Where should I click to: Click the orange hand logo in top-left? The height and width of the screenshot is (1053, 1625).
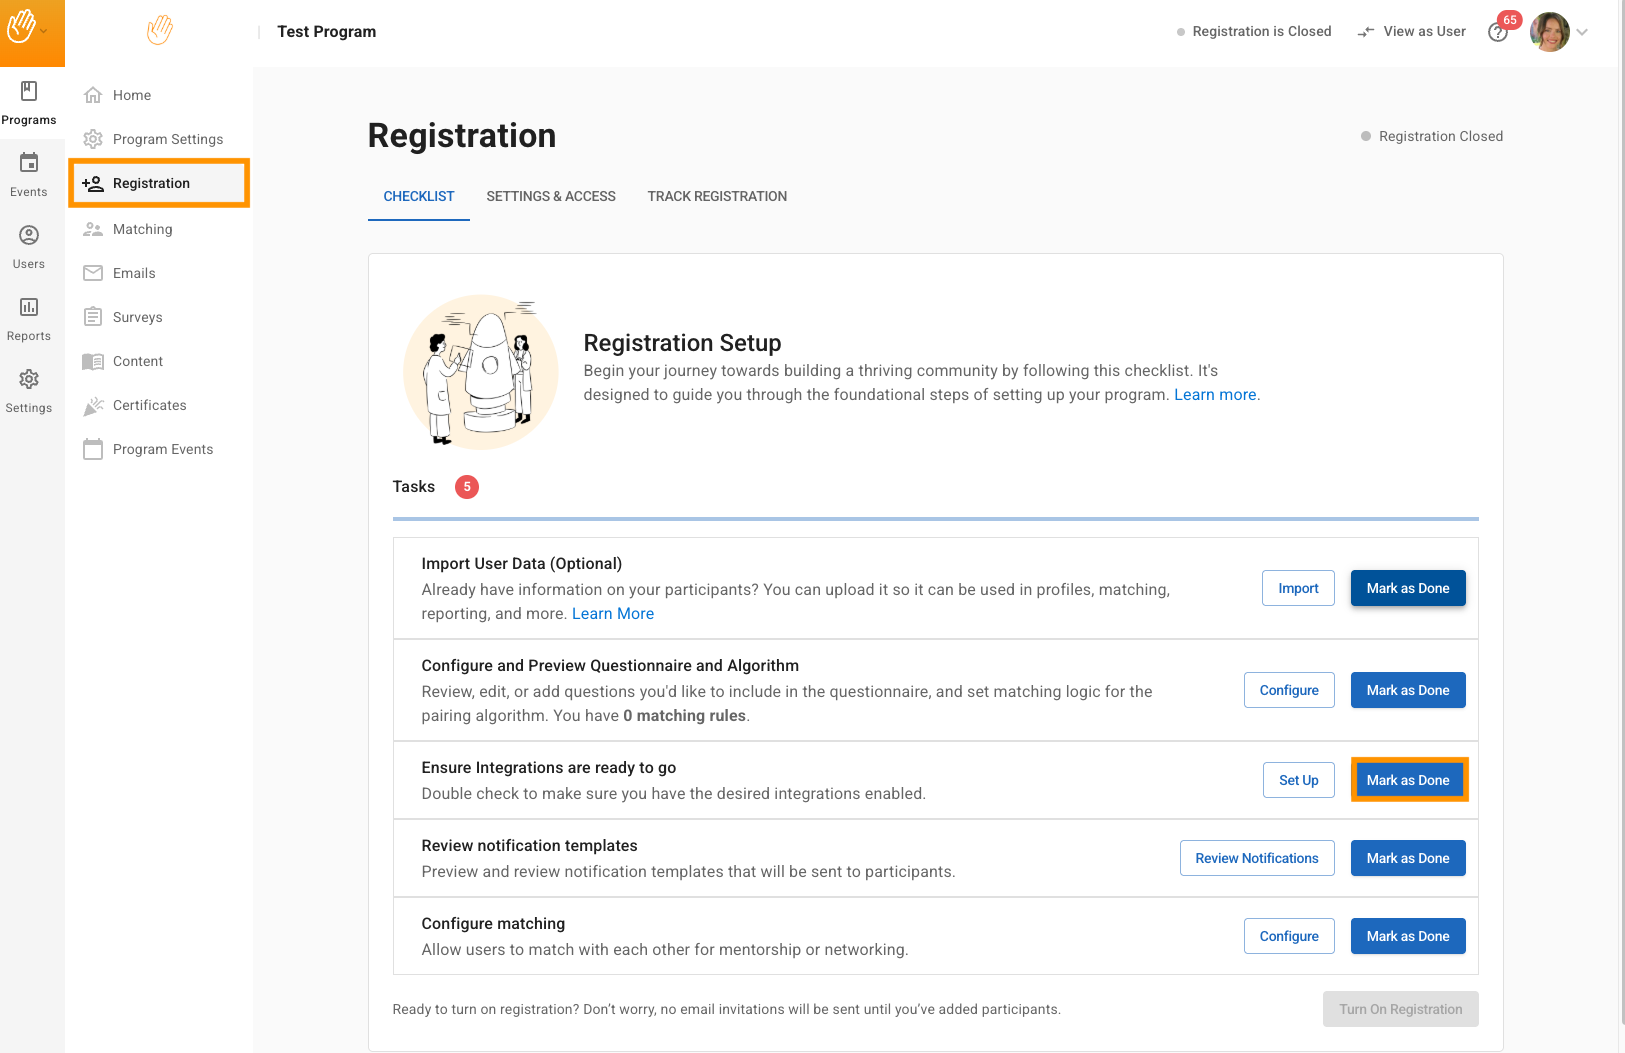click(22, 27)
